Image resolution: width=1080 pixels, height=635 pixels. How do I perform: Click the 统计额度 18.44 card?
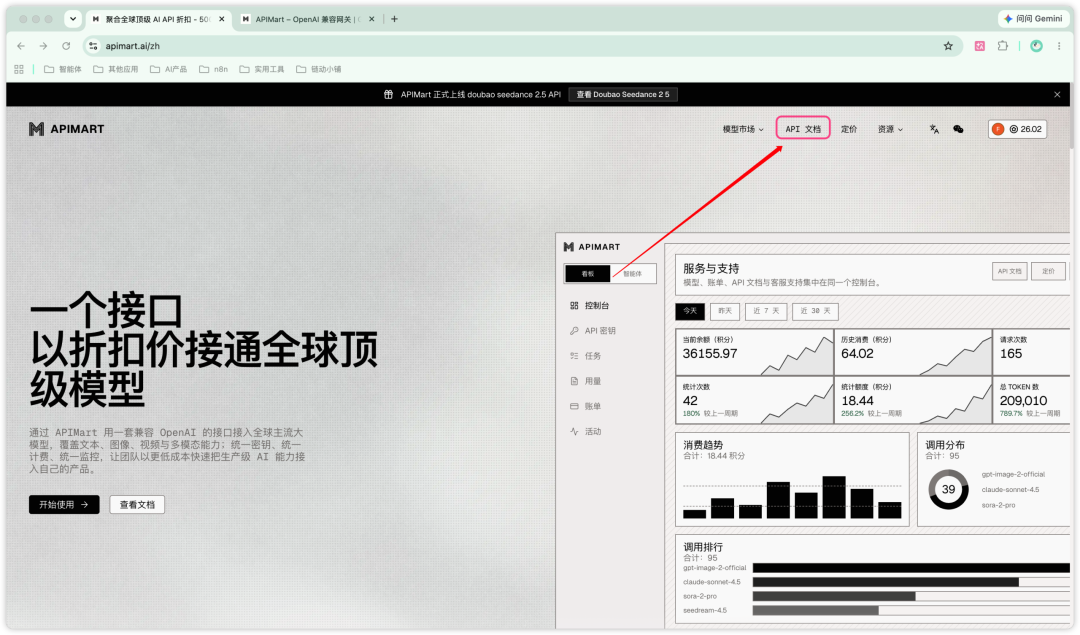click(913, 399)
